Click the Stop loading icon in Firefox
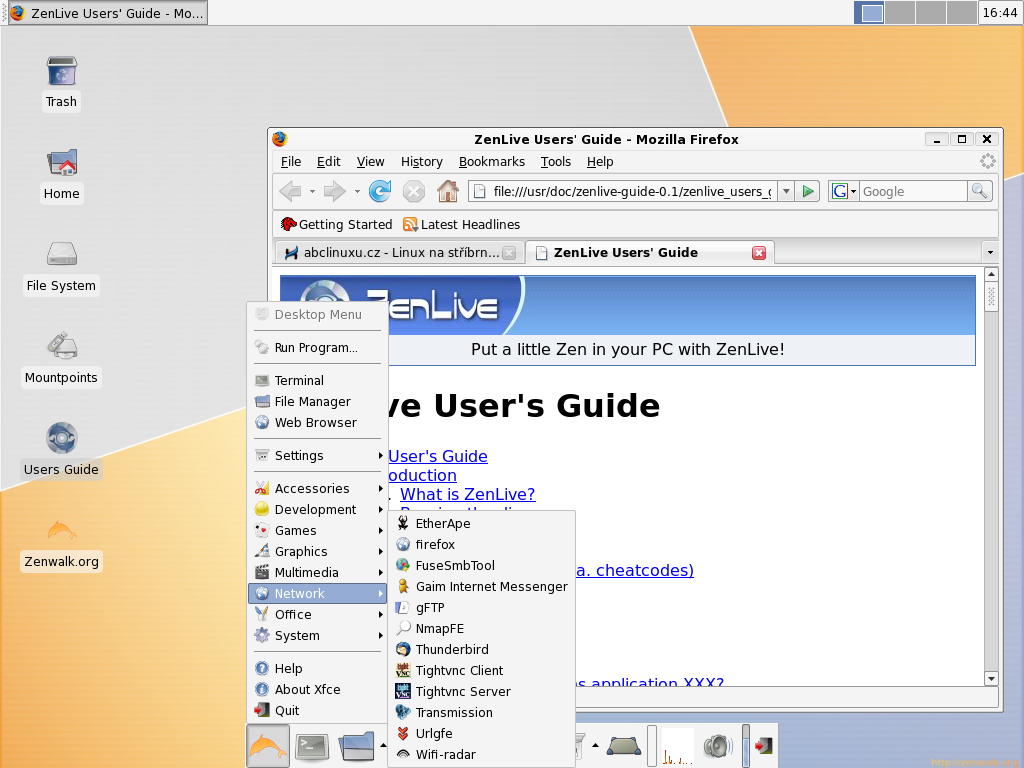 [413, 191]
